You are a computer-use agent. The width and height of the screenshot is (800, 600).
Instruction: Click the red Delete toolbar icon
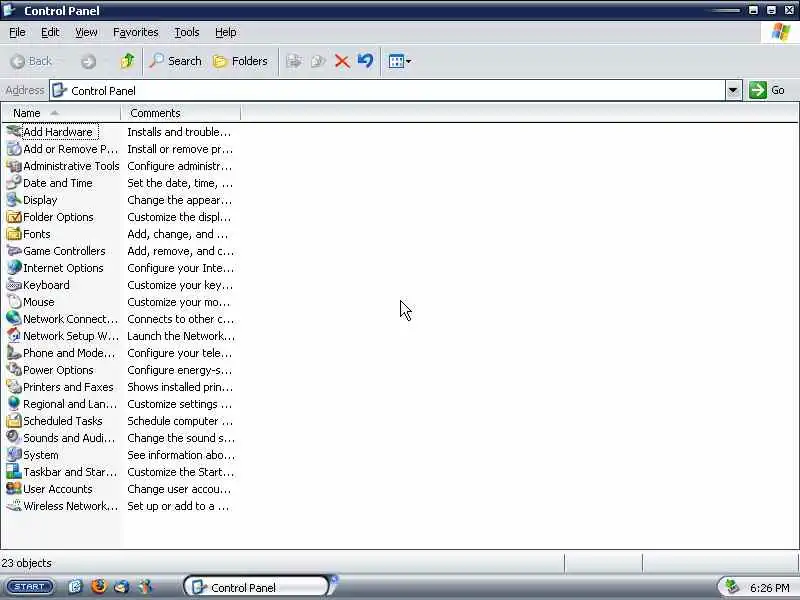tap(342, 62)
